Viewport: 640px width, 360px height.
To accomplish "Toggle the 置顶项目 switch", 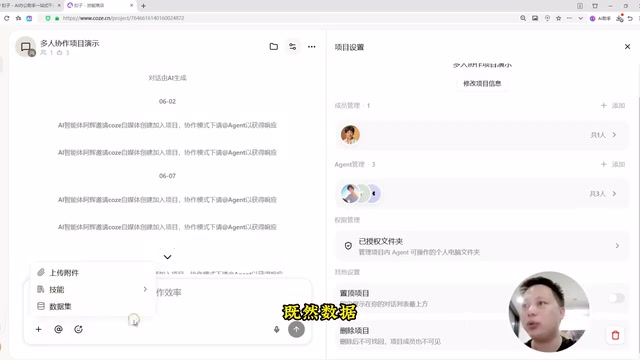I will [617, 298].
